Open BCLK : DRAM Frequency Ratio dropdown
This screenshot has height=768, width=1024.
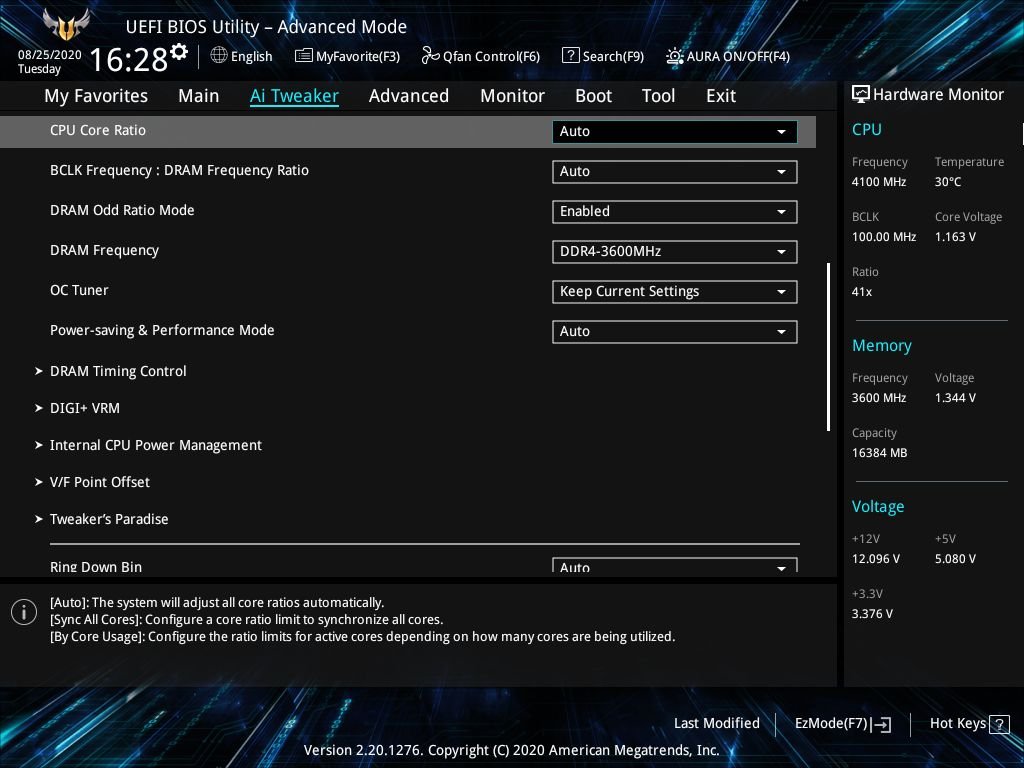675,172
